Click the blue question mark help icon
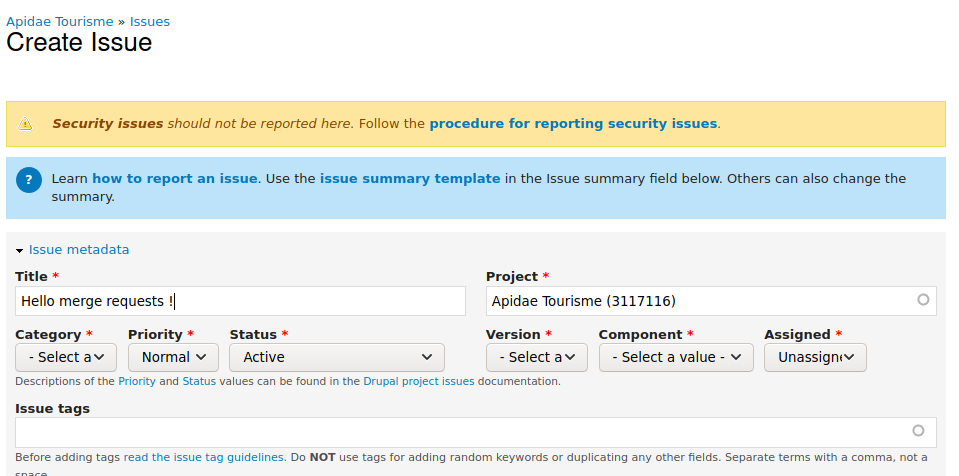Screen dimensions: 959x476 [29, 180]
